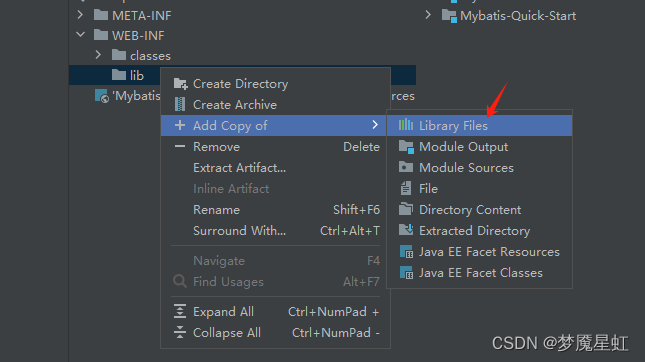645x362 pixels.
Task: Click the File document icon in submenu
Action: [x=406, y=188]
